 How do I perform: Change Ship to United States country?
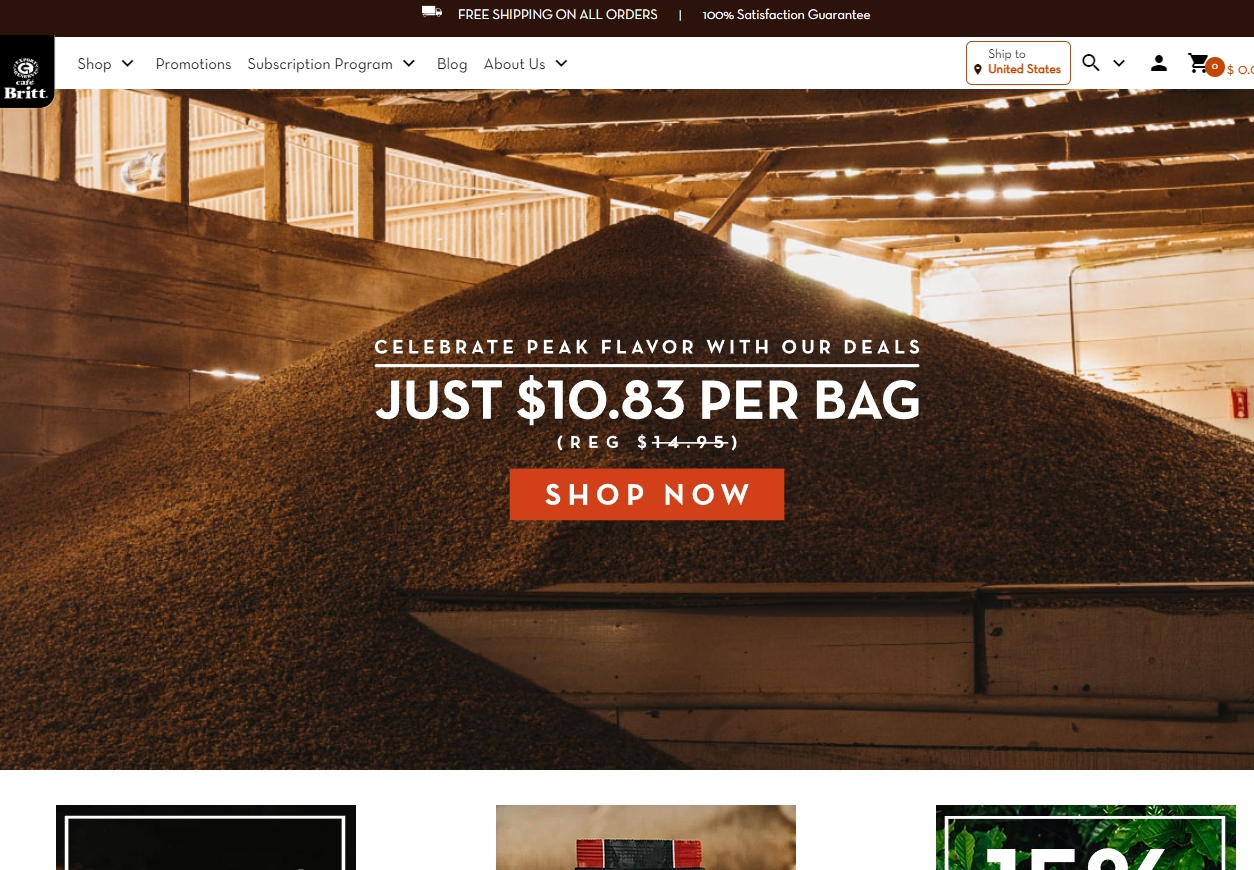click(x=1018, y=63)
